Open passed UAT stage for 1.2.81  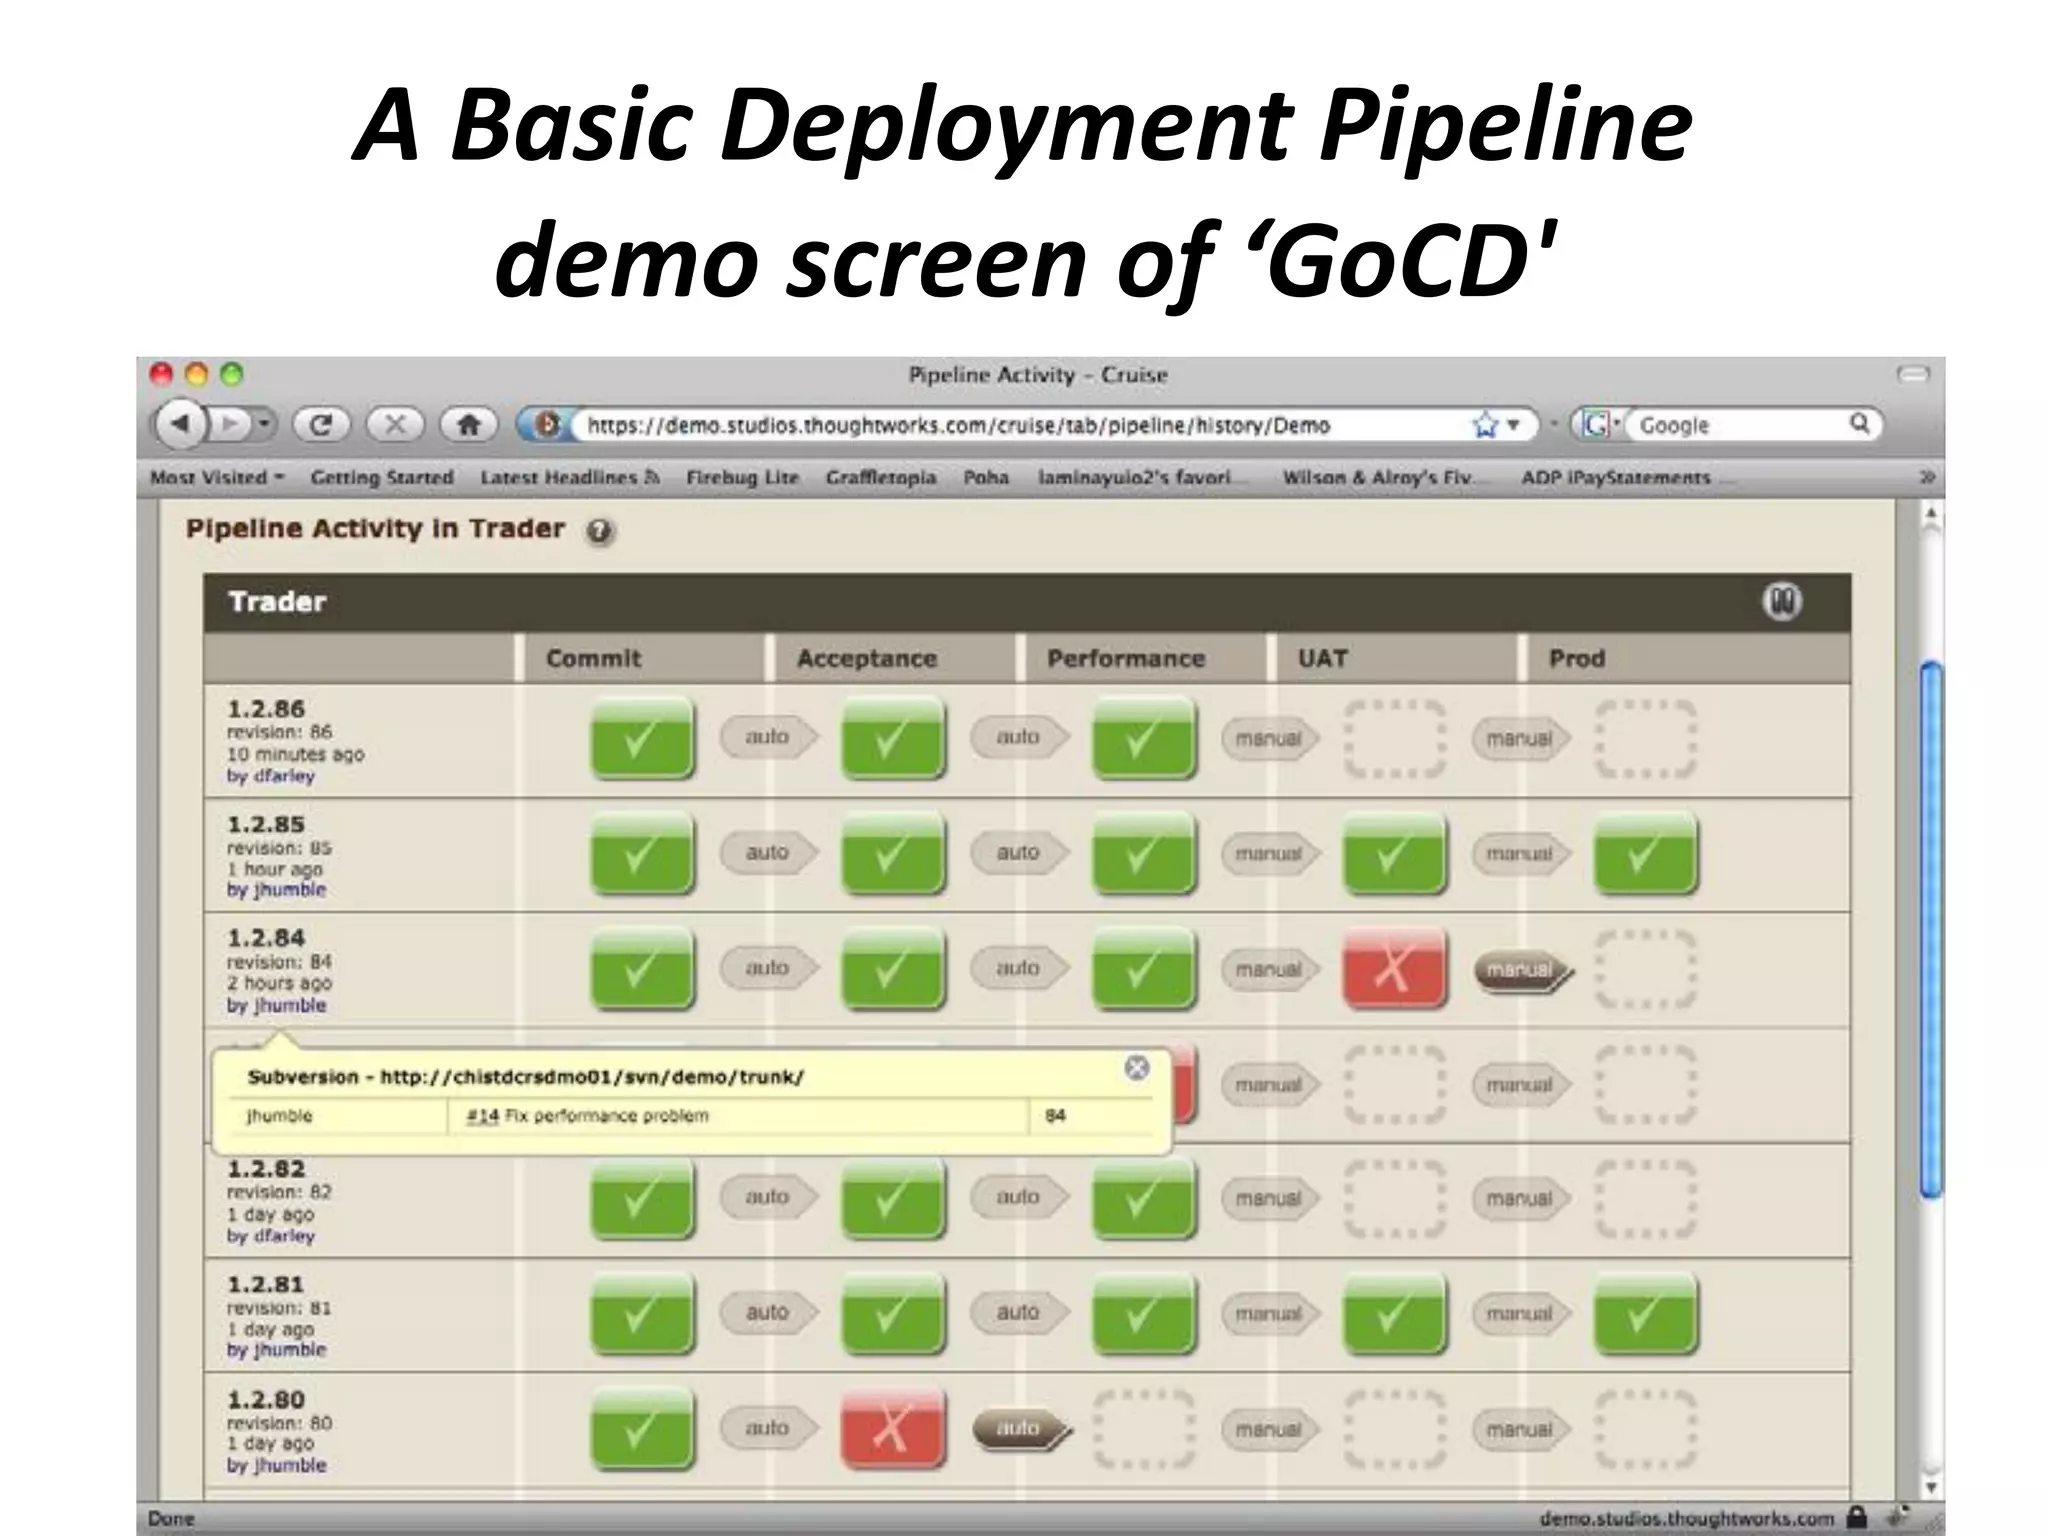pyautogui.click(x=1394, y=1314)
